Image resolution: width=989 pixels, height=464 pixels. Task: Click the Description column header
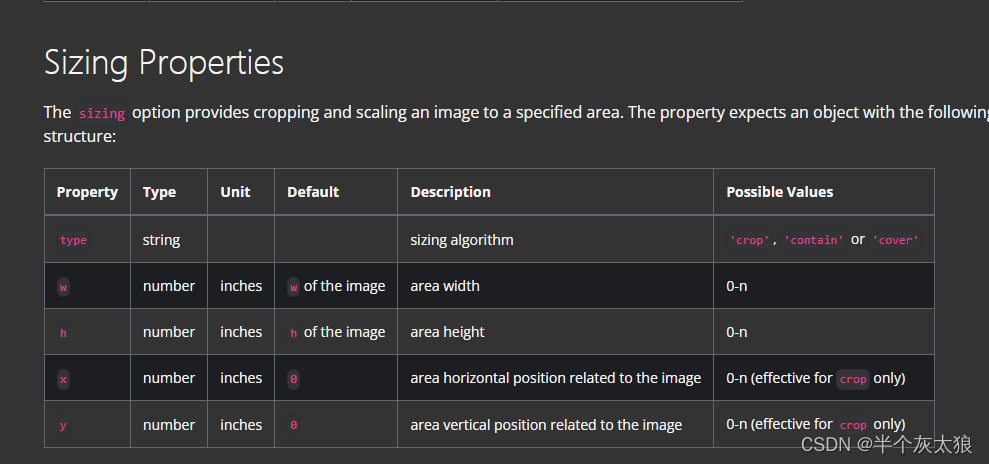point(450,192)
